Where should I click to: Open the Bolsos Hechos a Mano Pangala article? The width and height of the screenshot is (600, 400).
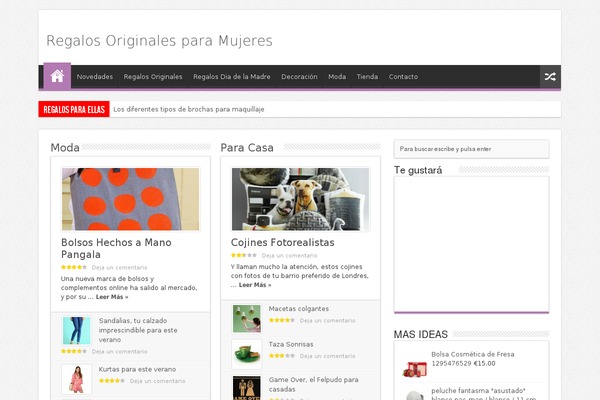click(x=116, y=248)
